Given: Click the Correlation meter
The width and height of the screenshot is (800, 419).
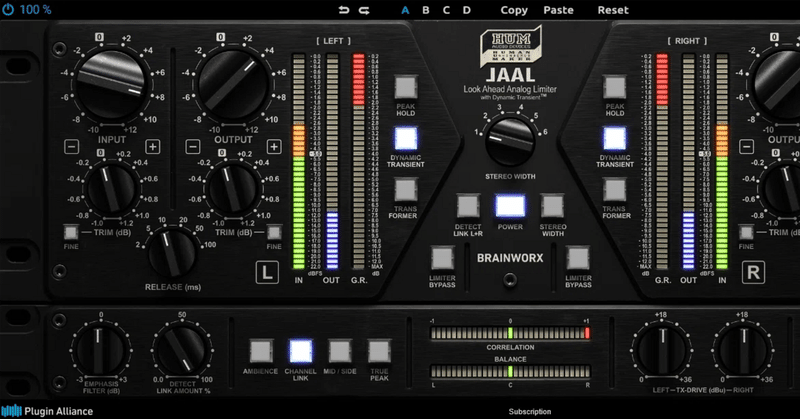Looking at the screenshot, I should (x=510, y=333).
